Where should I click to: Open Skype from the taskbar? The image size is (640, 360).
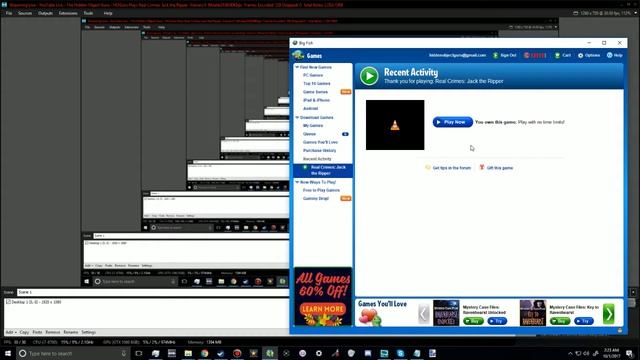400,353
